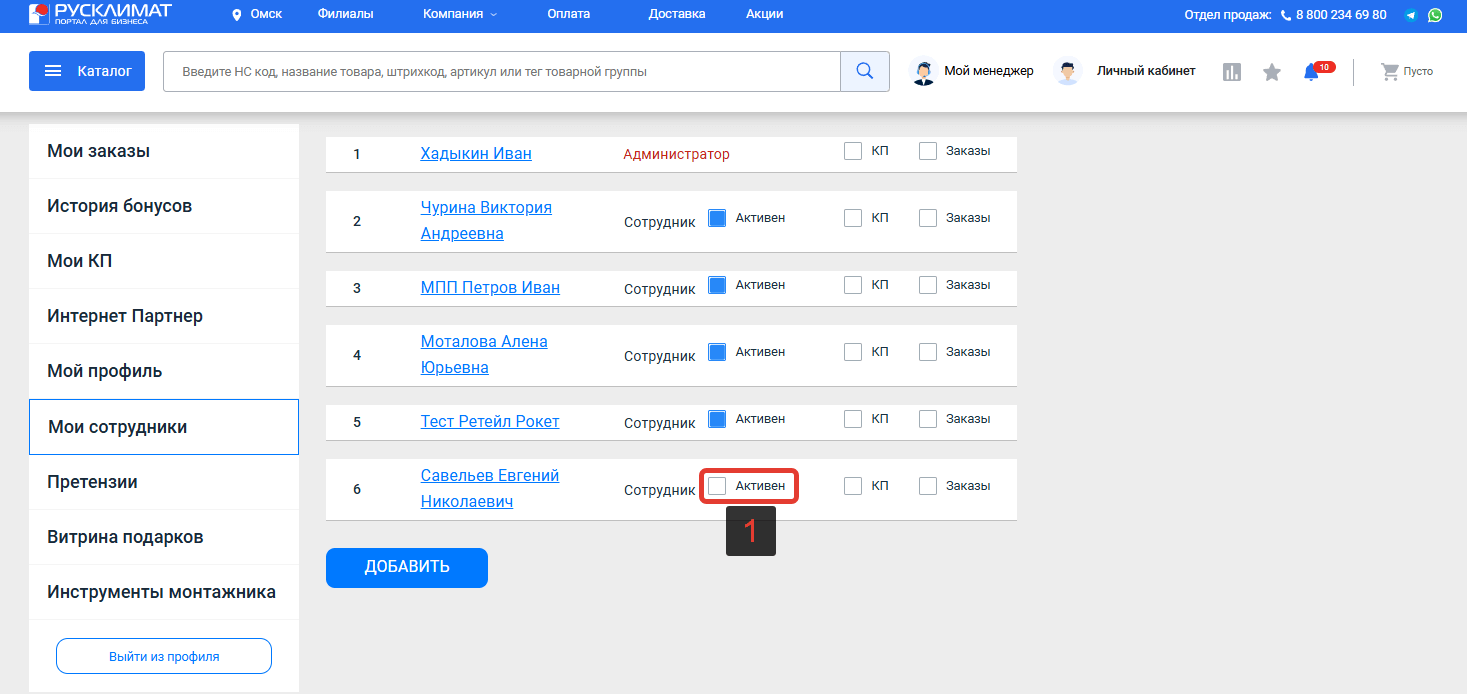
Task: Click Выйти из профиля button
Action: tap(164, 656)
